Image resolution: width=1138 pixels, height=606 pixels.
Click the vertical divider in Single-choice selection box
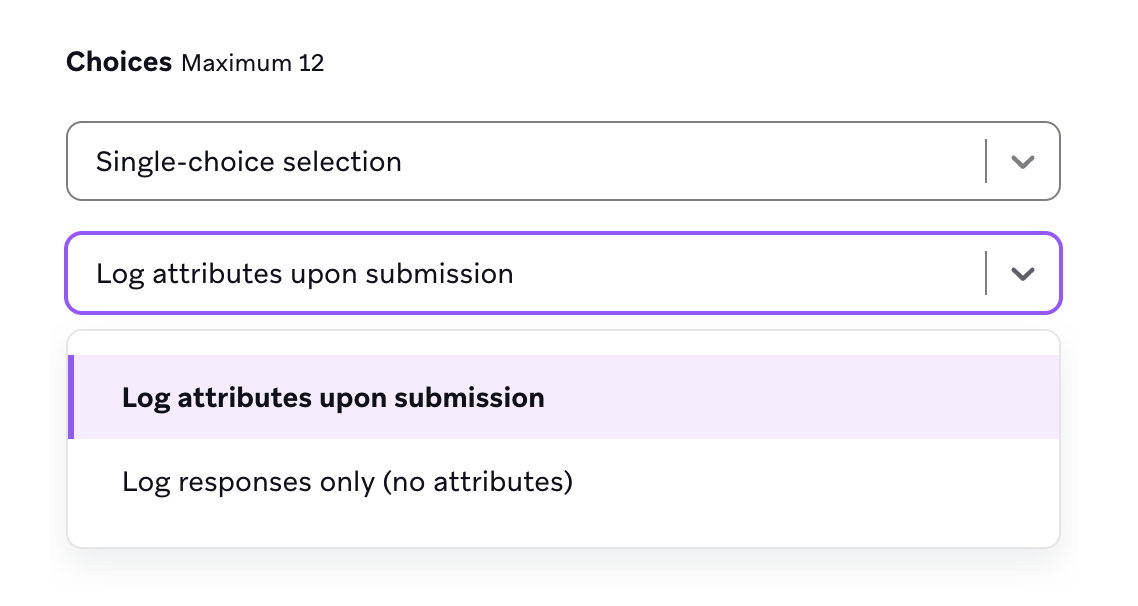point(986,161)
